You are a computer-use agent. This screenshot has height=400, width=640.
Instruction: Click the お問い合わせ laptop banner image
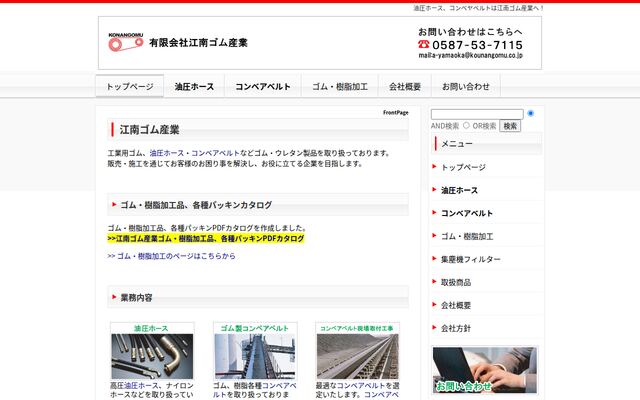point(485,370)
